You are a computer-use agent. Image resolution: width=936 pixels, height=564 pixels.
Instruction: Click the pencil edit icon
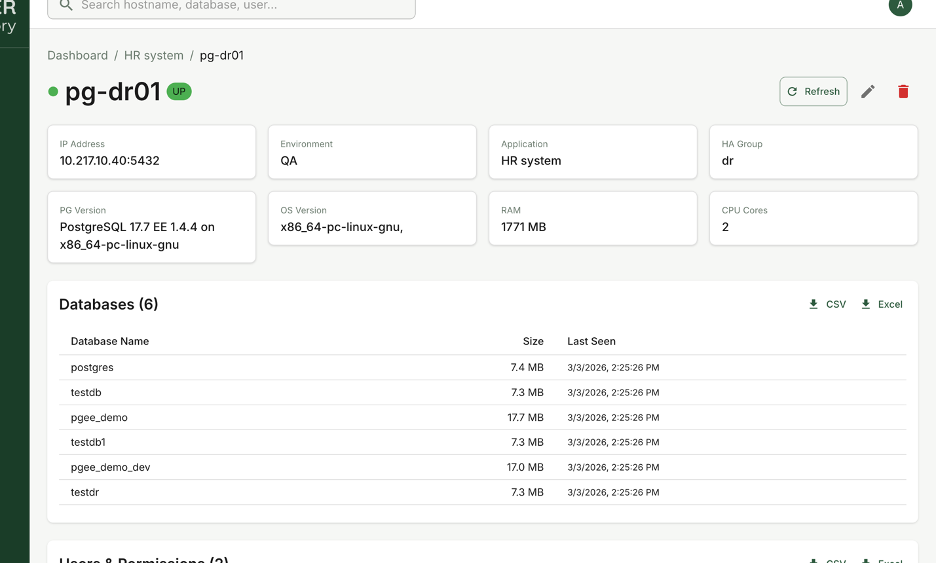pos(868,91)
